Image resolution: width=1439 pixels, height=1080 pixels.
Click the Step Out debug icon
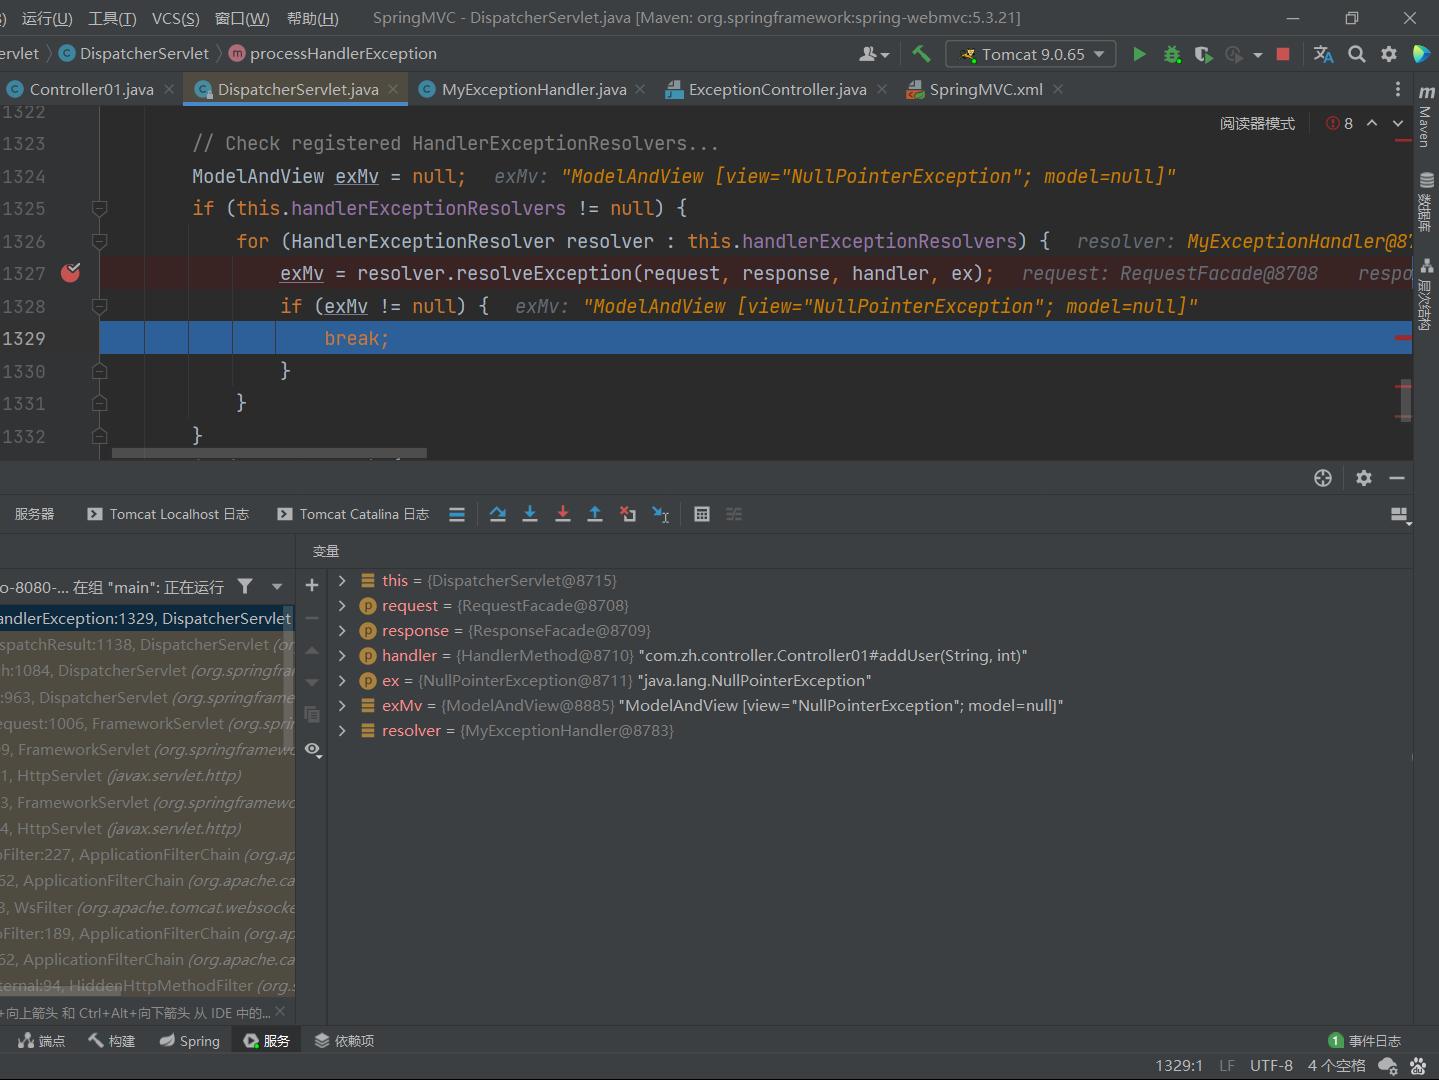pyautogui.click(x=595, y=514)
